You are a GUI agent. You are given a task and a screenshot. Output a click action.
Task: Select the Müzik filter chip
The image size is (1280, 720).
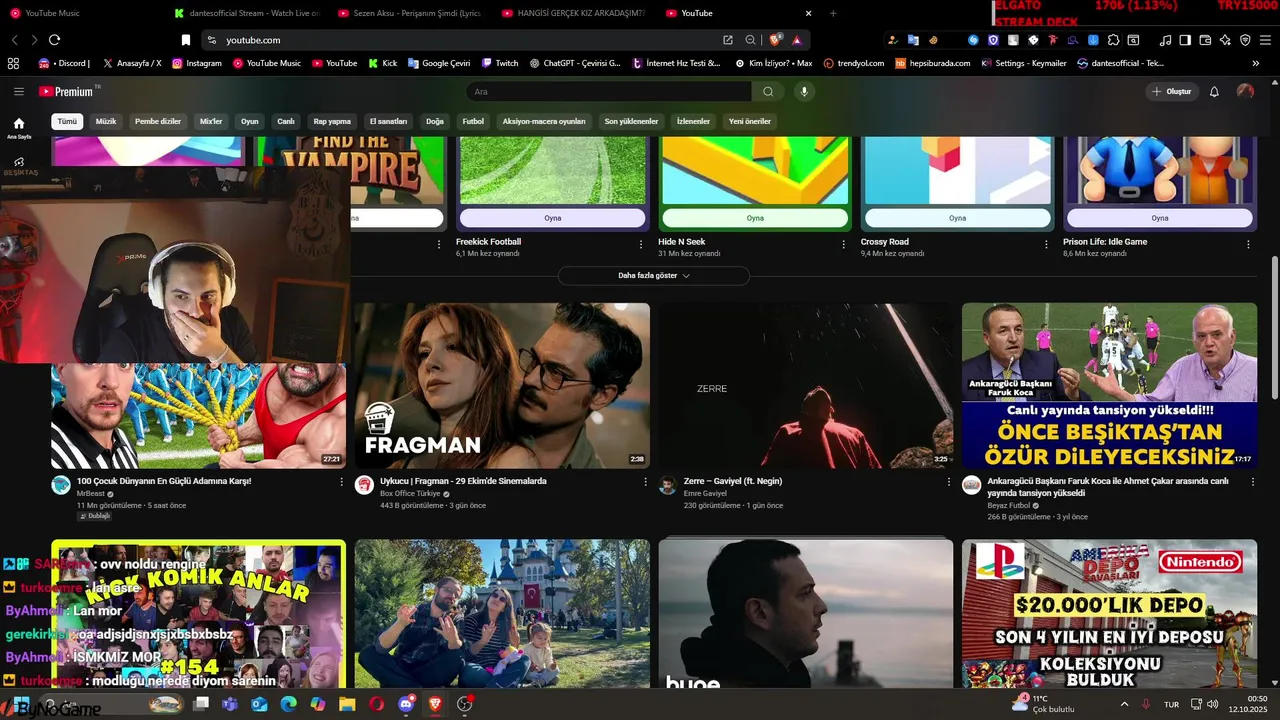point(106,121)
